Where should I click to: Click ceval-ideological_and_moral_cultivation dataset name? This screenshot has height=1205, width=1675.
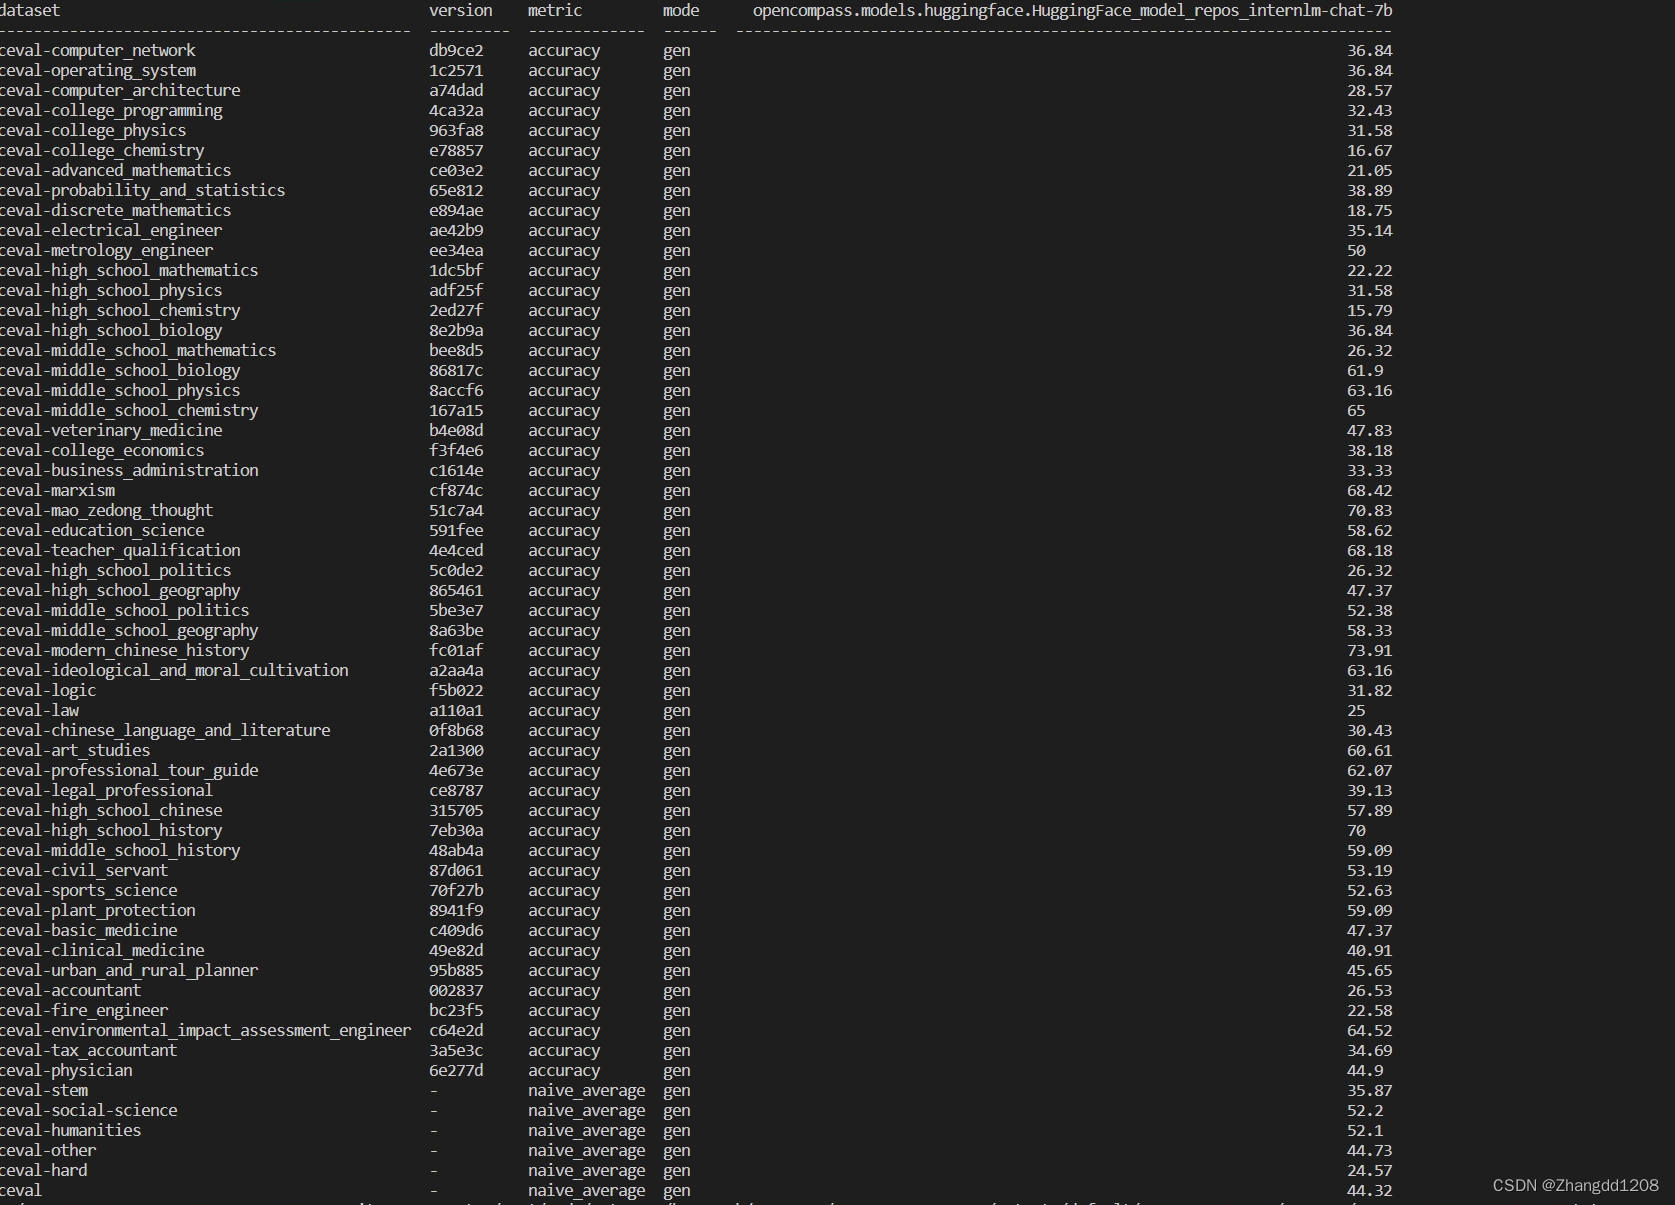tap(174, 670)
